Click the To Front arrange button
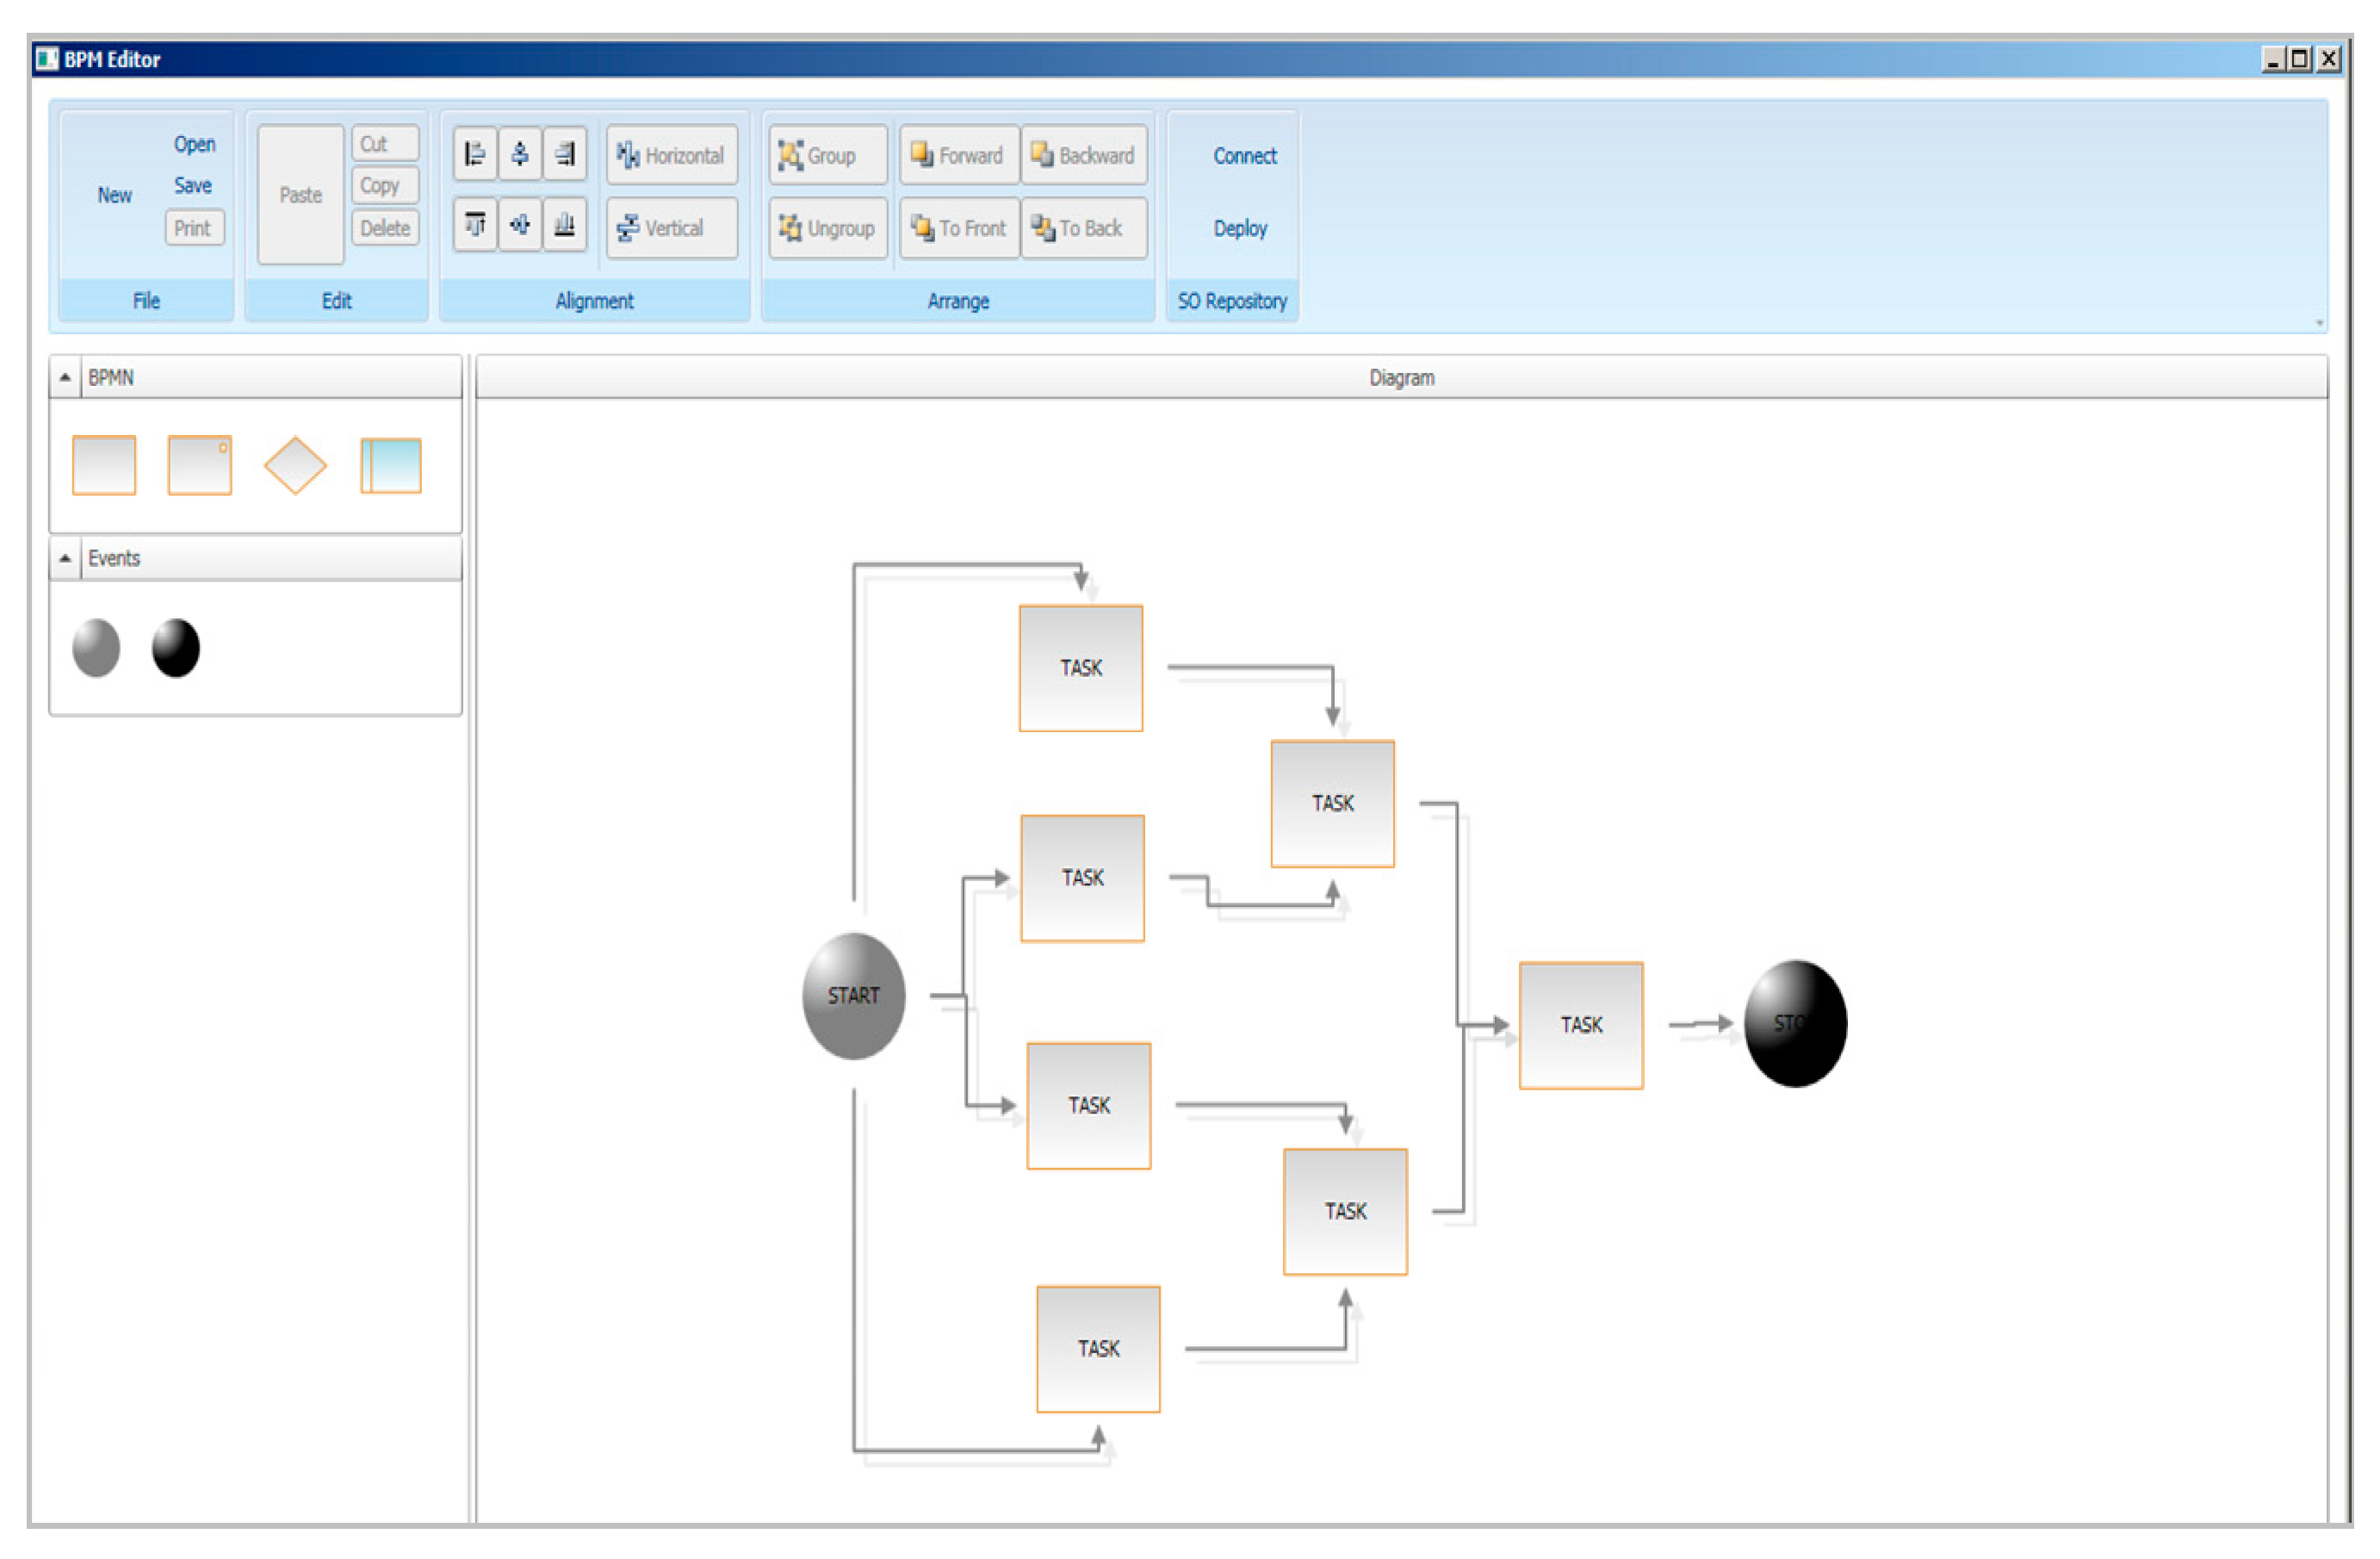The height and width of the screenshot is (1559, 2380). pos(958,228)
